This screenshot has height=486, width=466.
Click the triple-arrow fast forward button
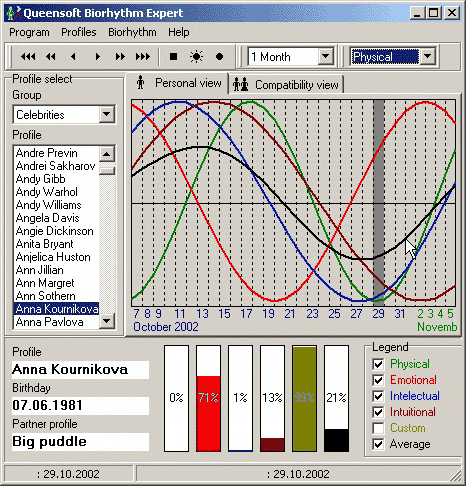[143, 57]
